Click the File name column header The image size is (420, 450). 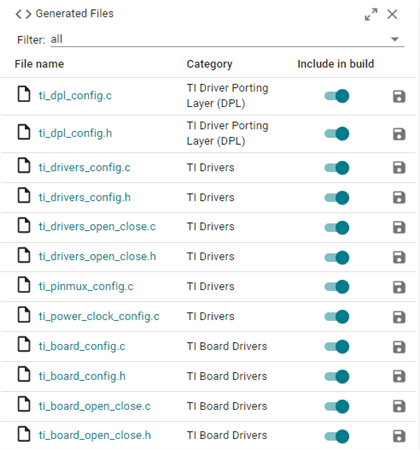click(39, 64)
